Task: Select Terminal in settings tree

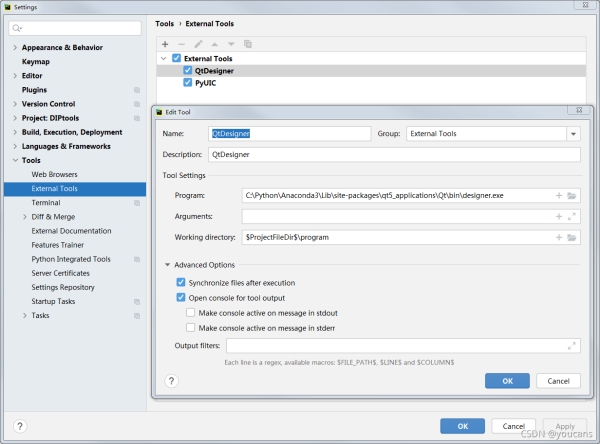Action: (46, 202)
